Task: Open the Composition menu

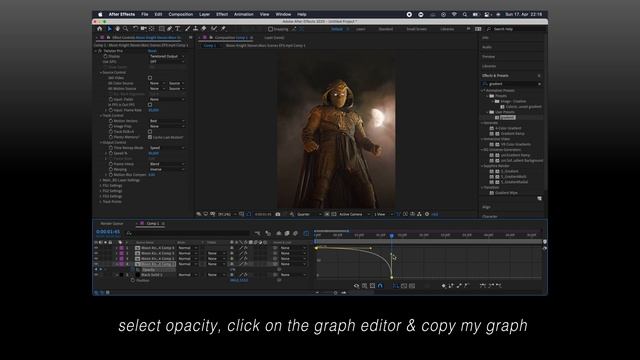Action: tap(180, 14)
